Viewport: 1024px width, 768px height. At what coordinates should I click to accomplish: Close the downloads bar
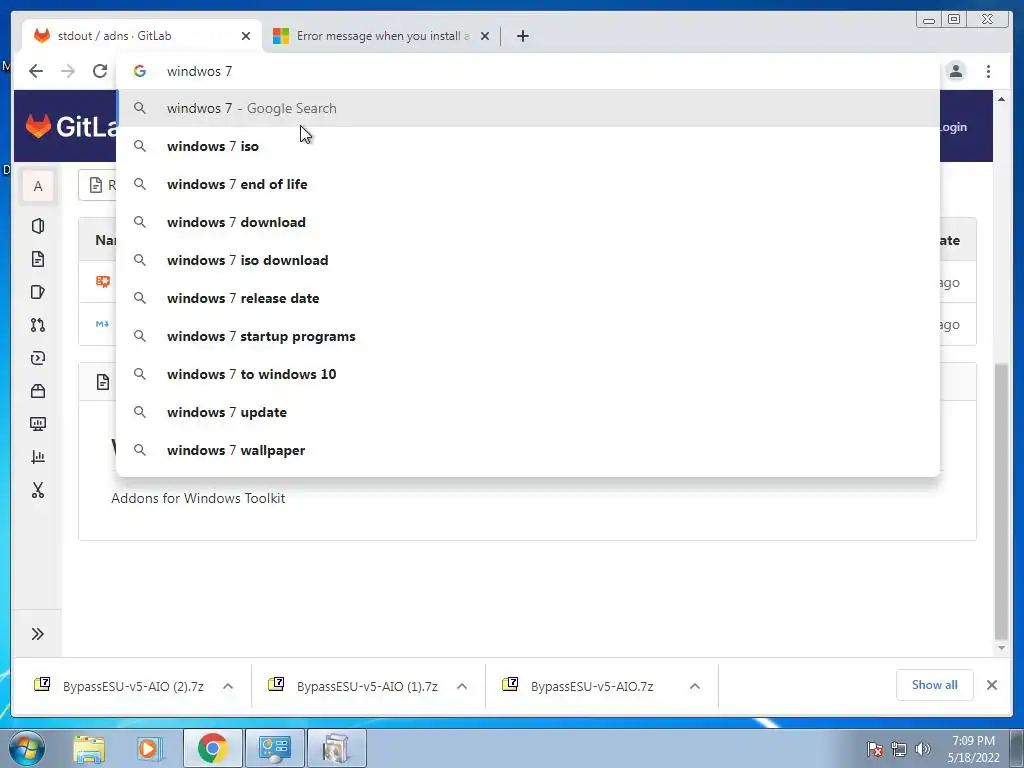[991, 685]
